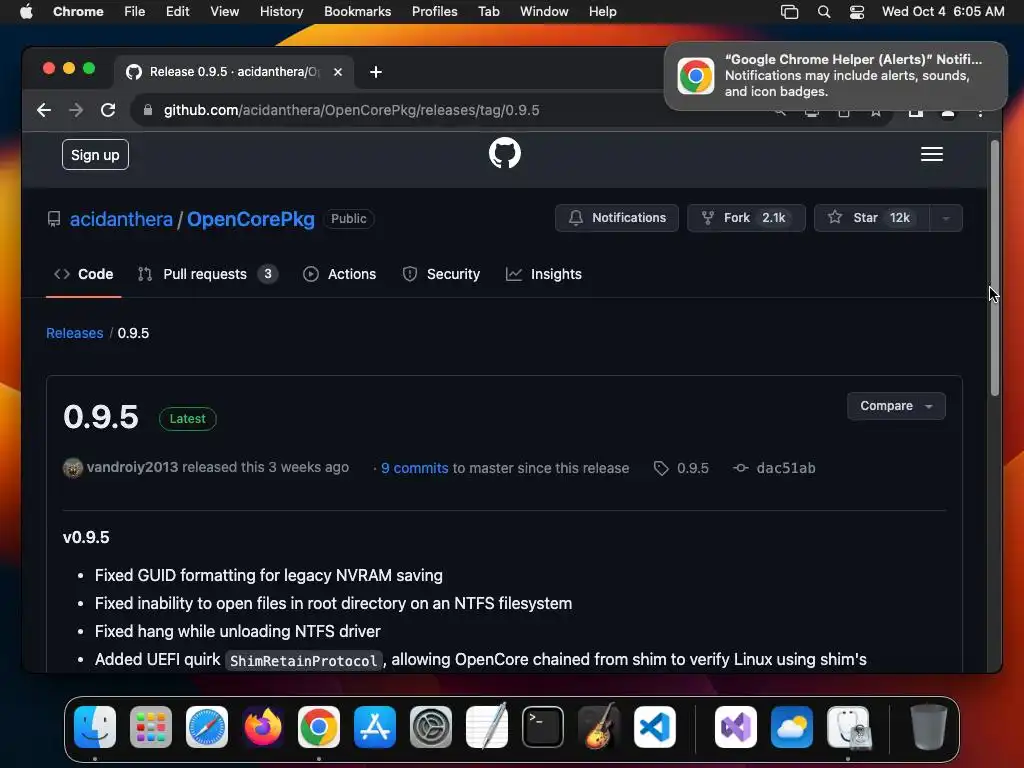Switch to the Actions tab
The image size is (1024, 768).
(x=340, y=274)
